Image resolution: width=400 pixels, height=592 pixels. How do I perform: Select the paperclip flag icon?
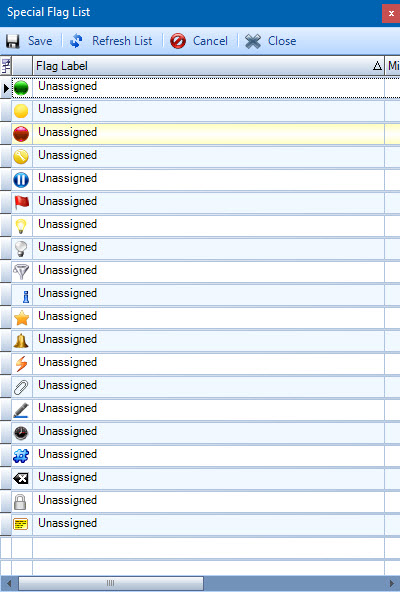tap(21, 387)
